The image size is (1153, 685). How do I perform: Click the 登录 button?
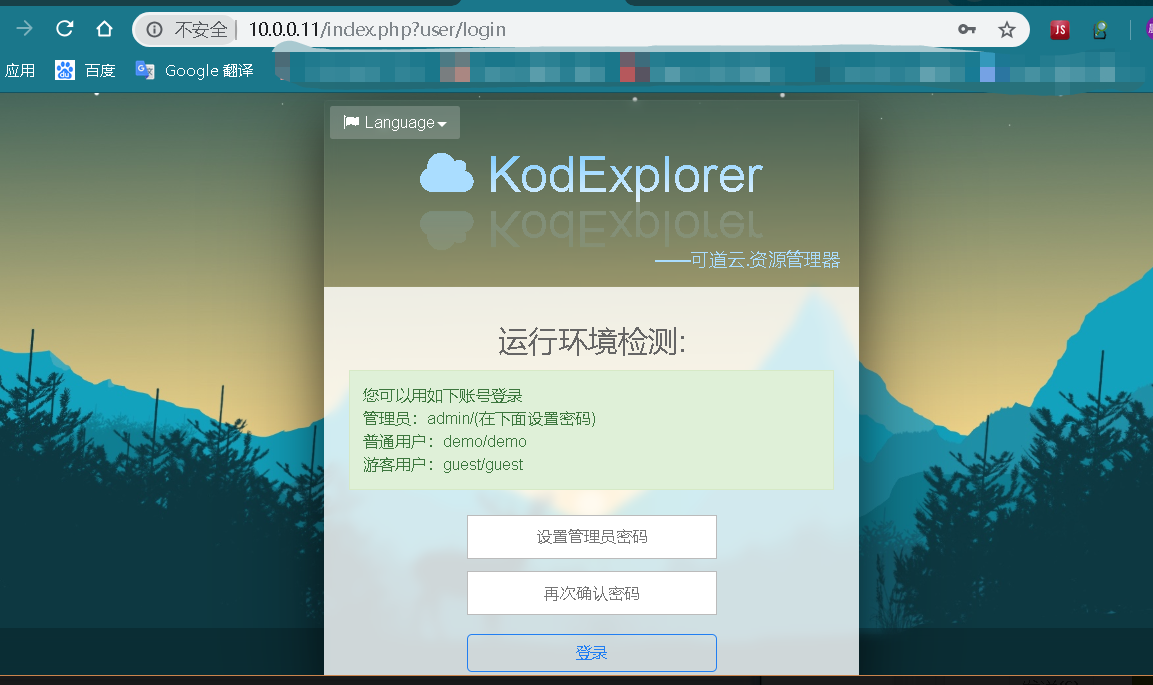592,653
